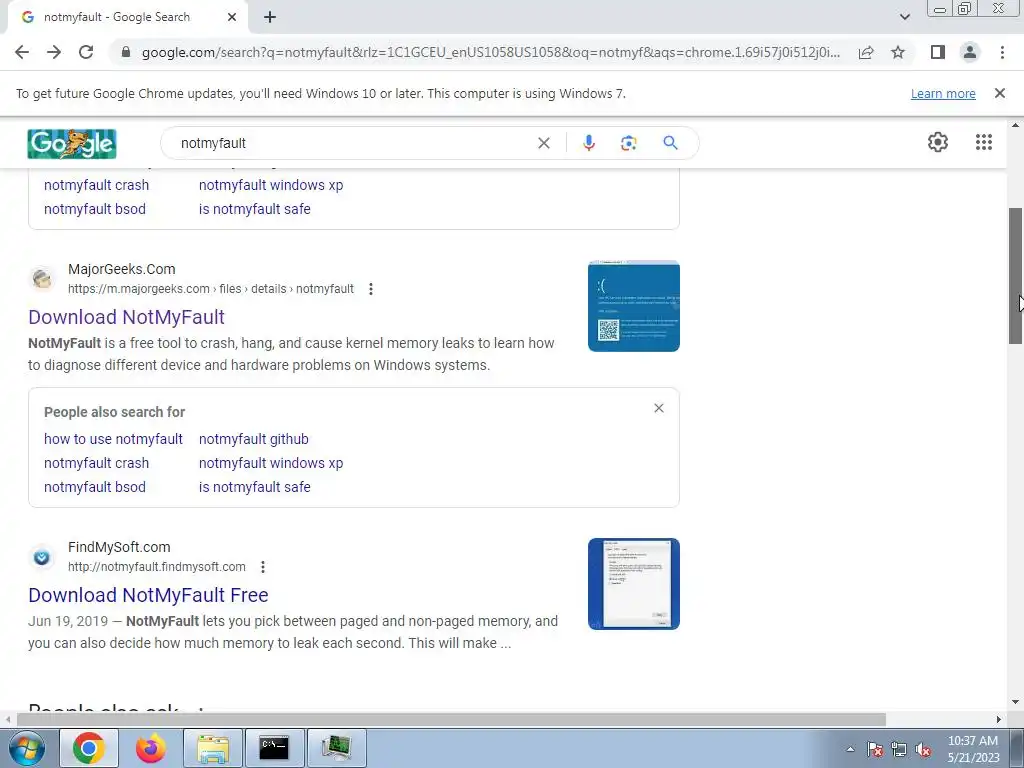
Task: Open the Learn more link
Action: [x=943, y=93]
